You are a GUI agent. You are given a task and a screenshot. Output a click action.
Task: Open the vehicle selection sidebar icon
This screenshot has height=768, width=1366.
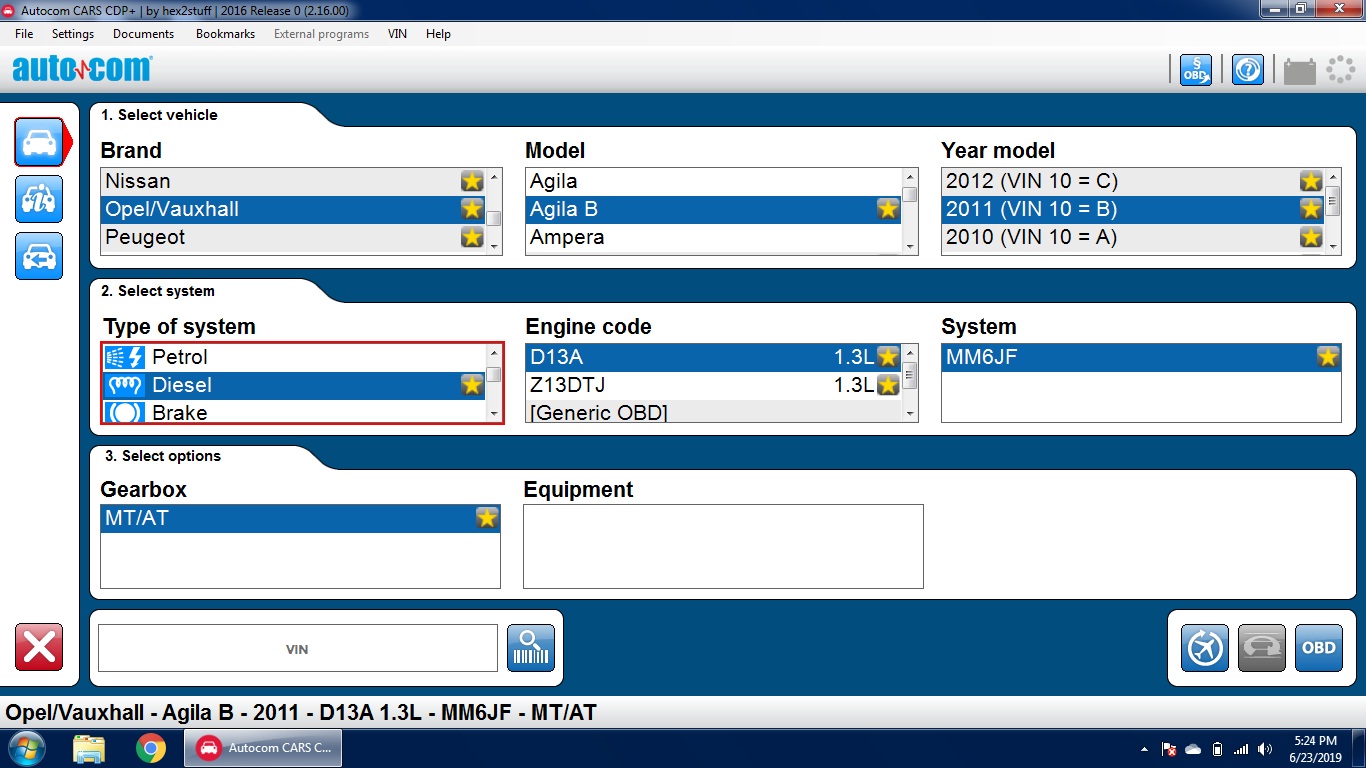39,142
